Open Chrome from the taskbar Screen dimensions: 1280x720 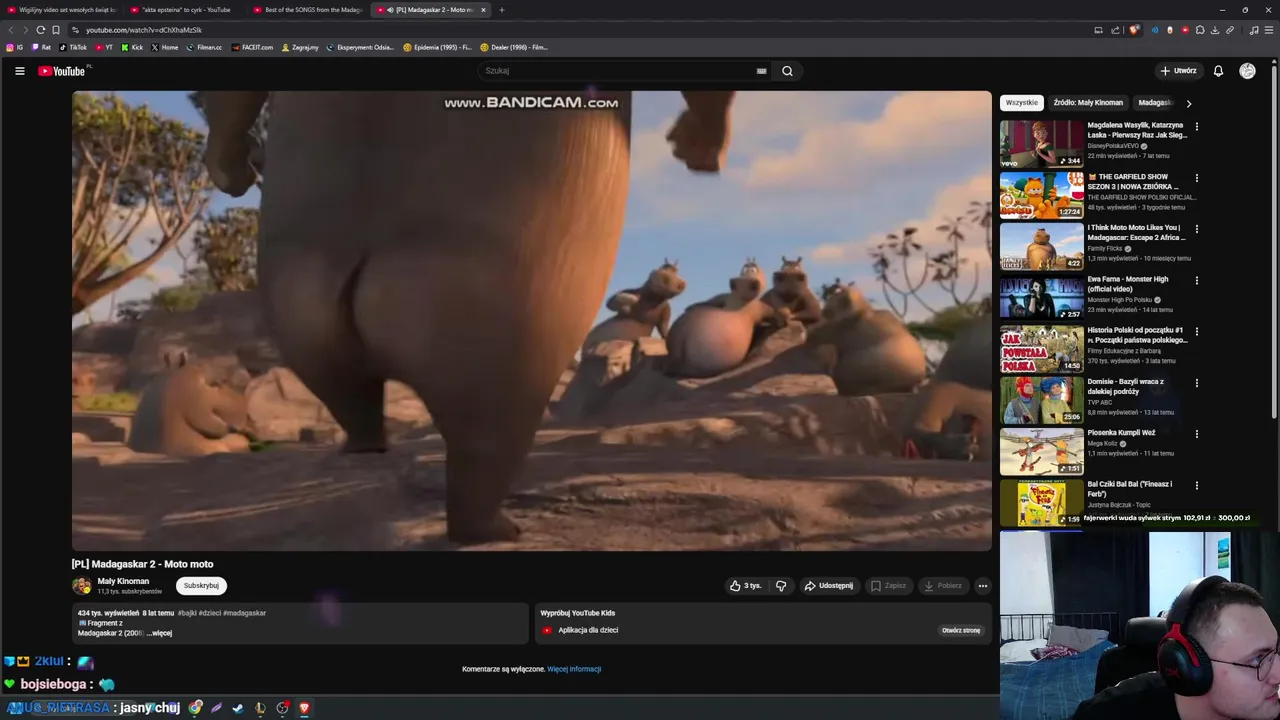(195, 708)
